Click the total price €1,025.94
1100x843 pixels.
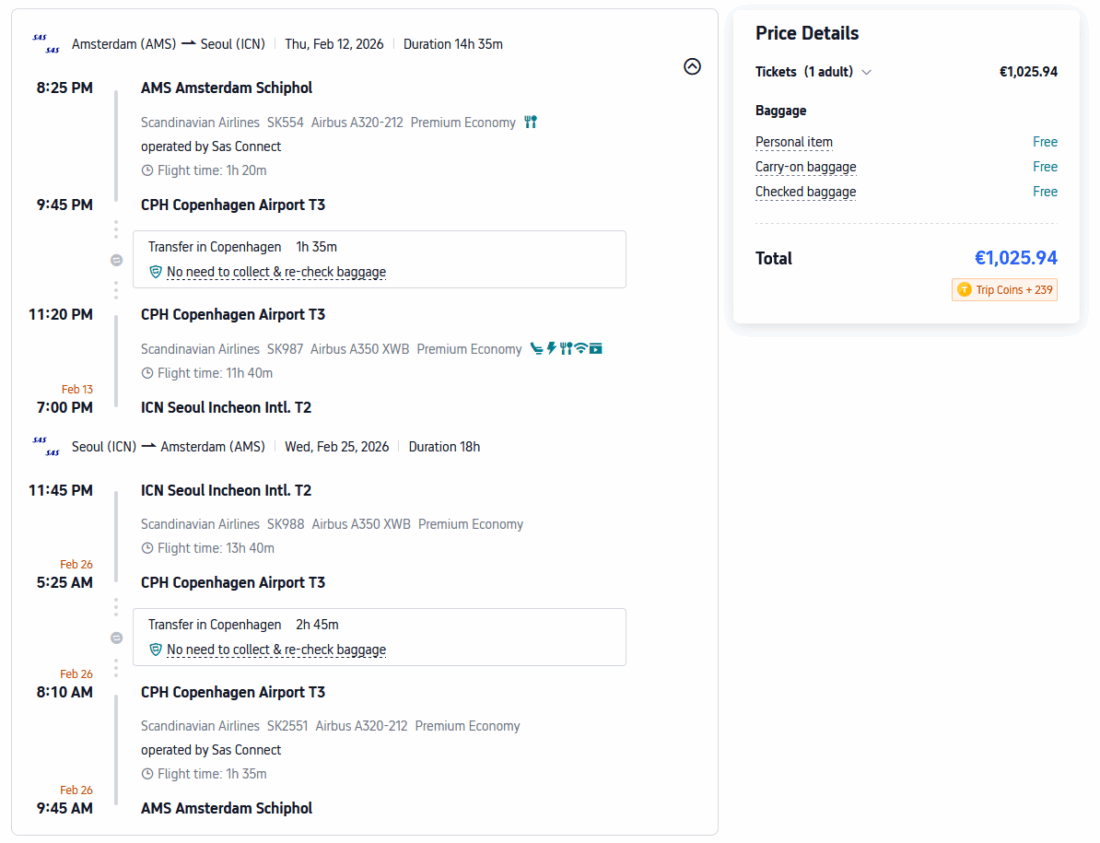pyautogui.click(x=1015, y=258)
